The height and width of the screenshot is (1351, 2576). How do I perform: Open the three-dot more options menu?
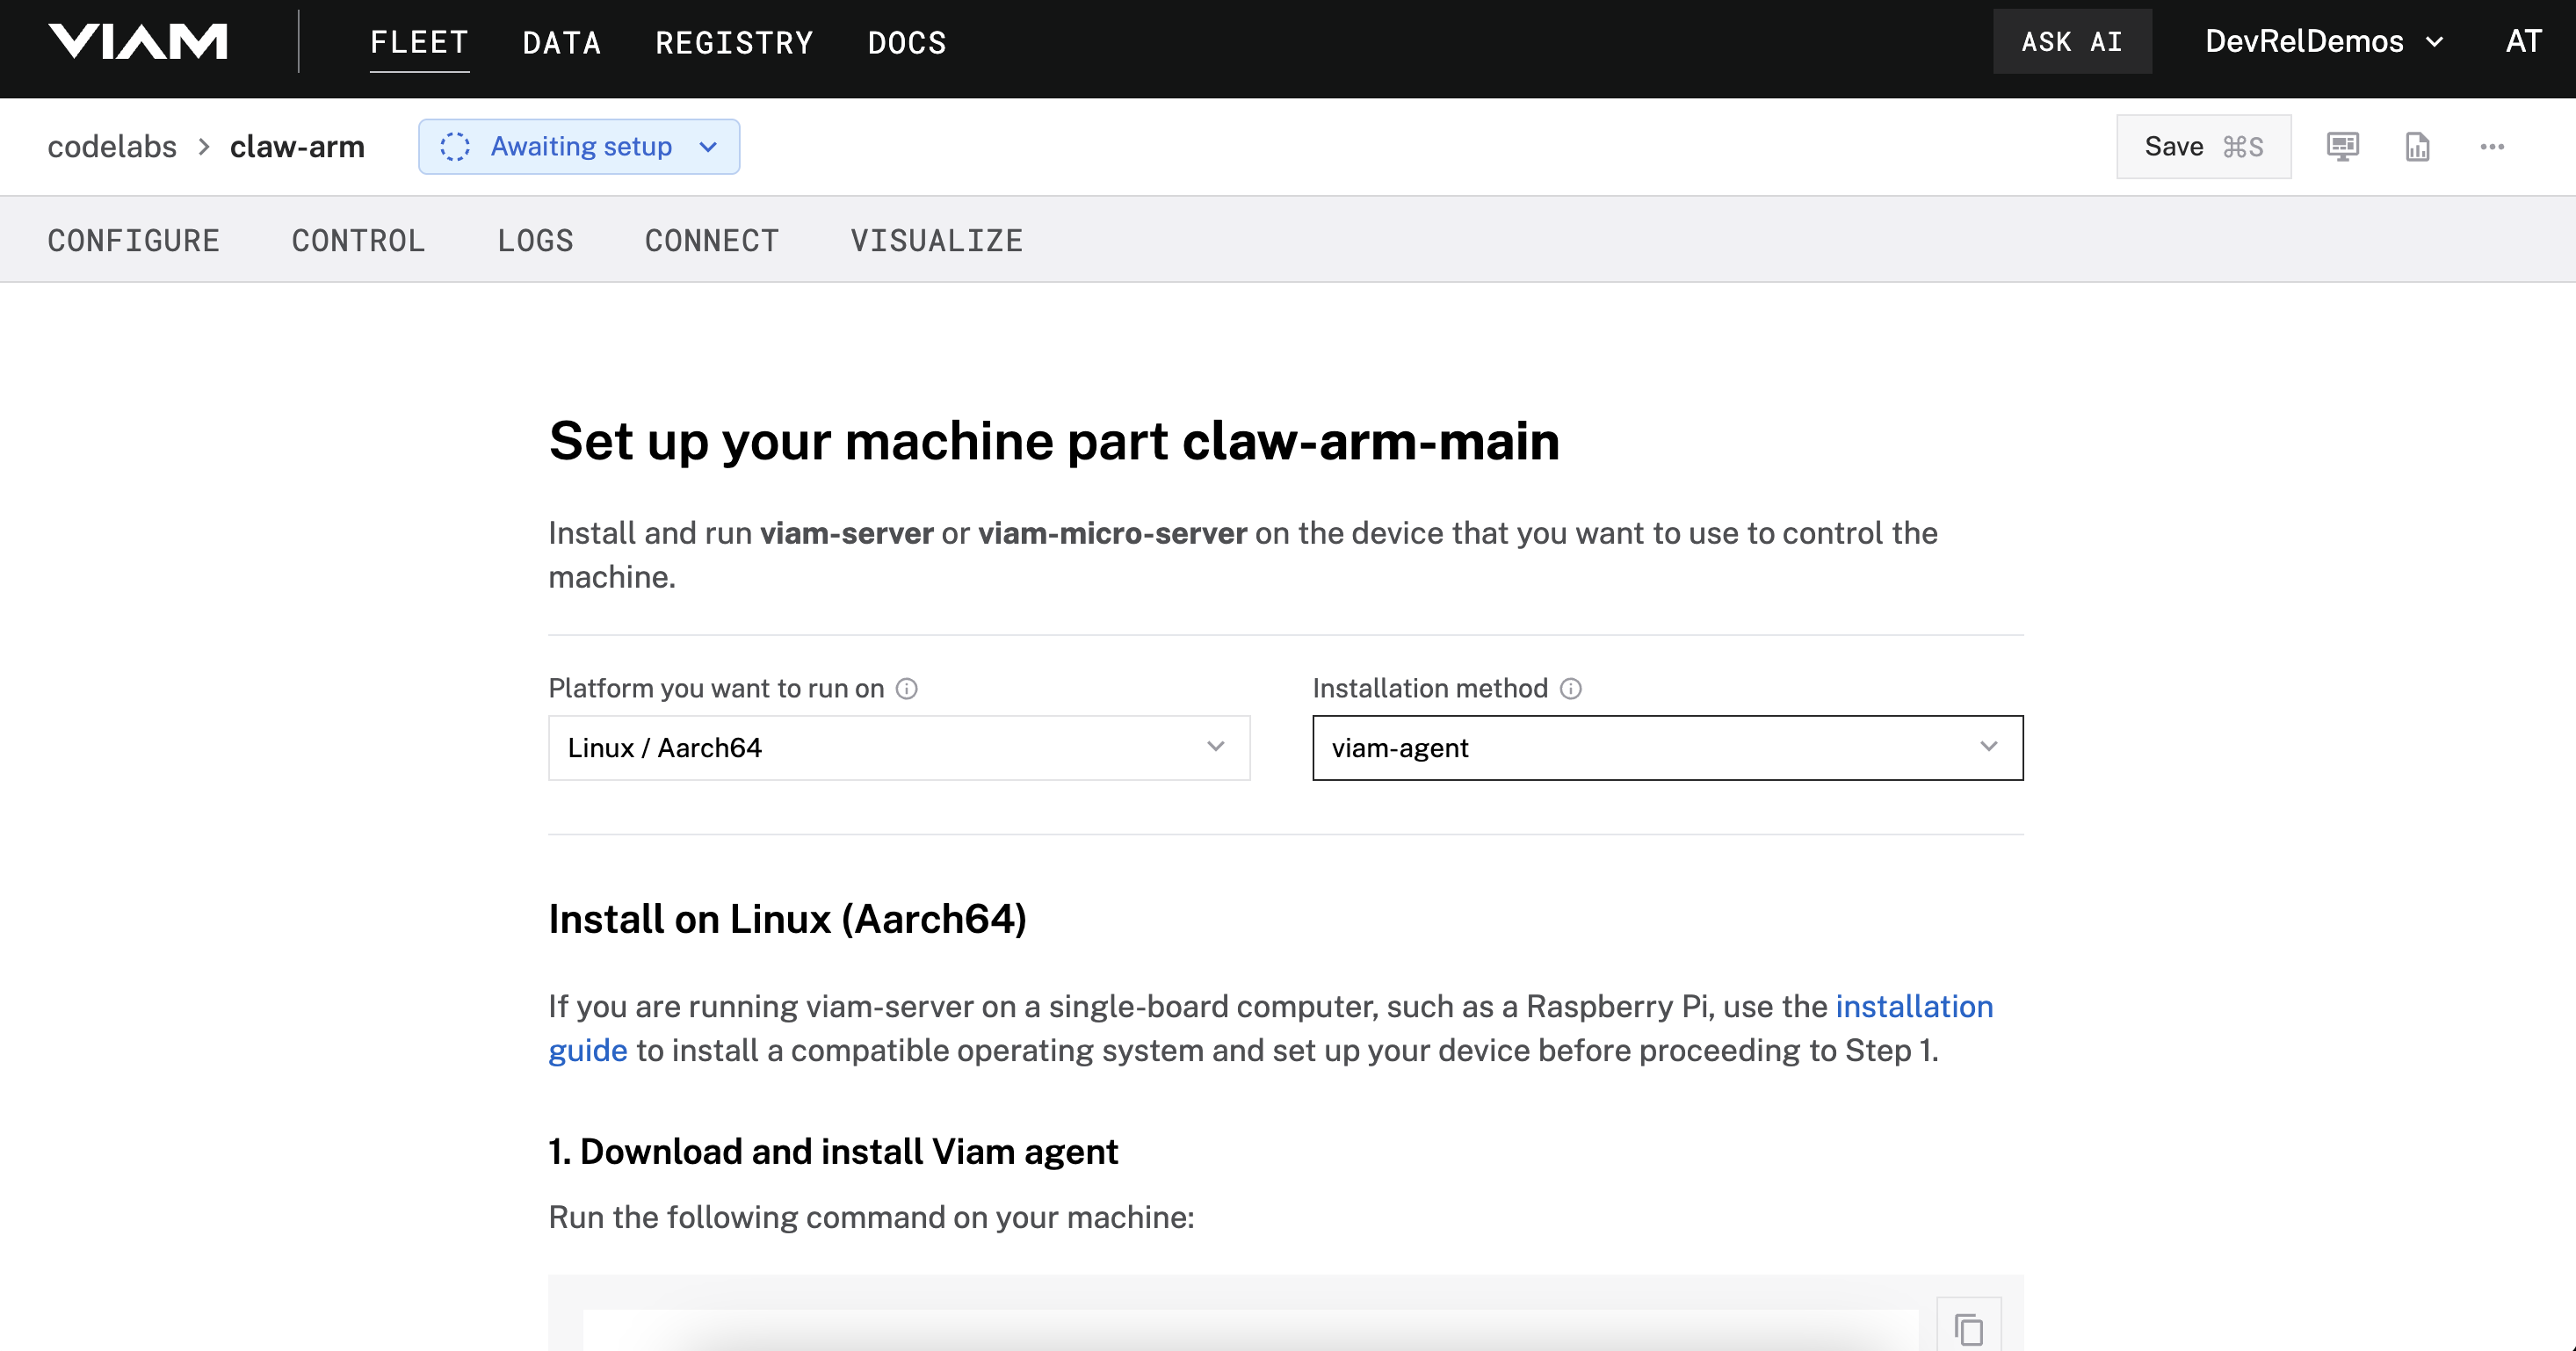(x=2492, y=147)
